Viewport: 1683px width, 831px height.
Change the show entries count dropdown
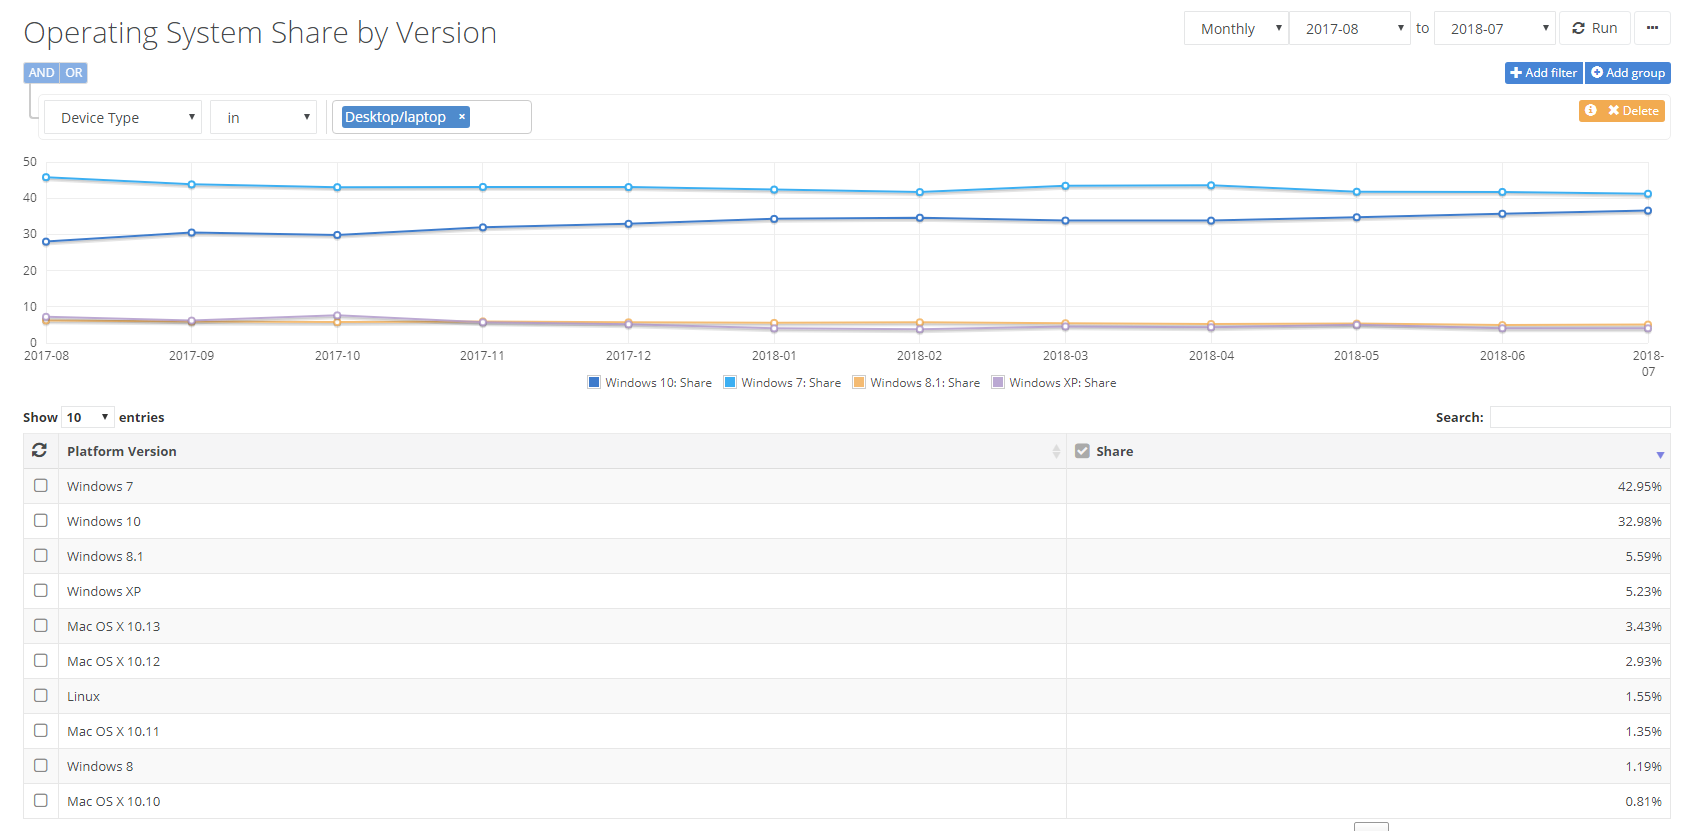point(87,417)
